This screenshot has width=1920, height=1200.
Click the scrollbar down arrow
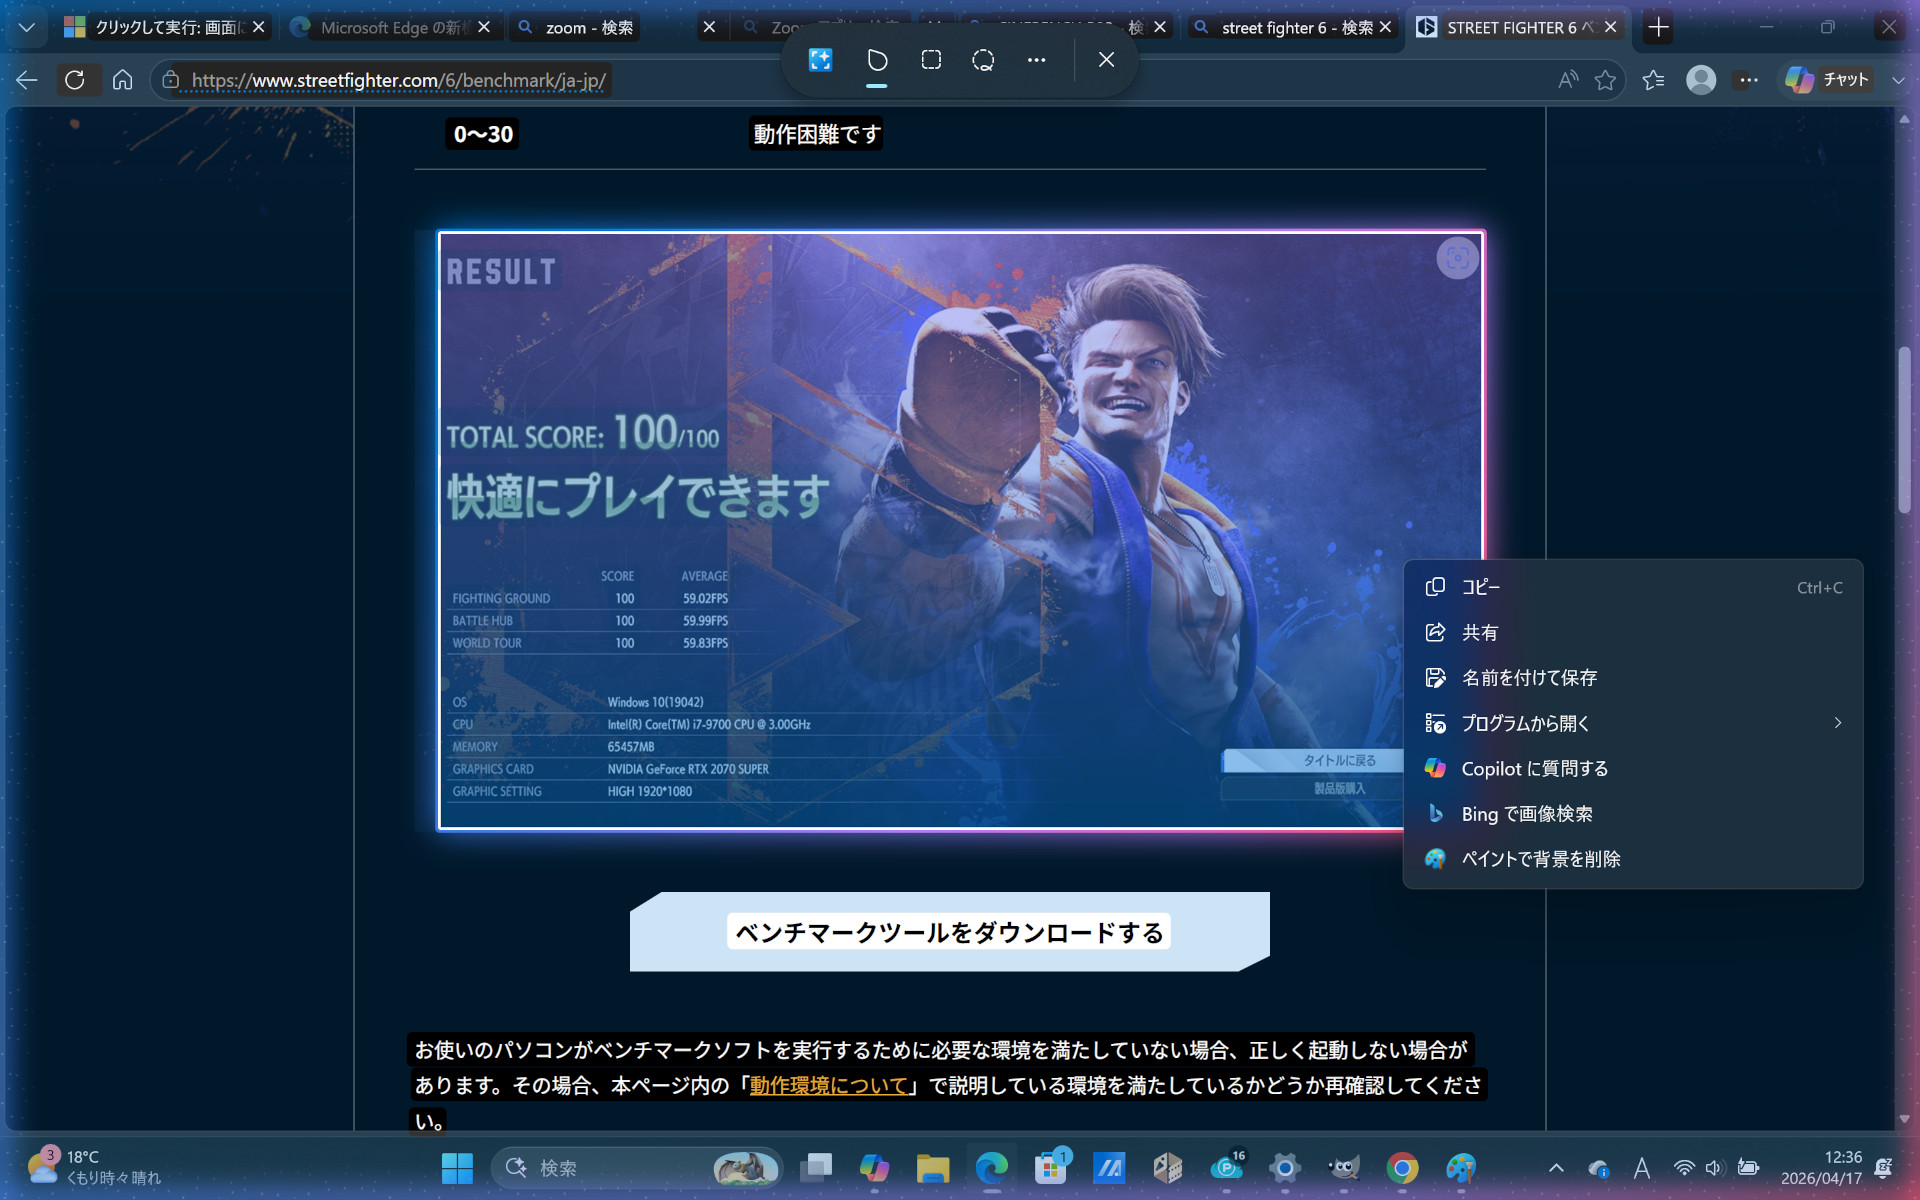click(1904, 1119)
